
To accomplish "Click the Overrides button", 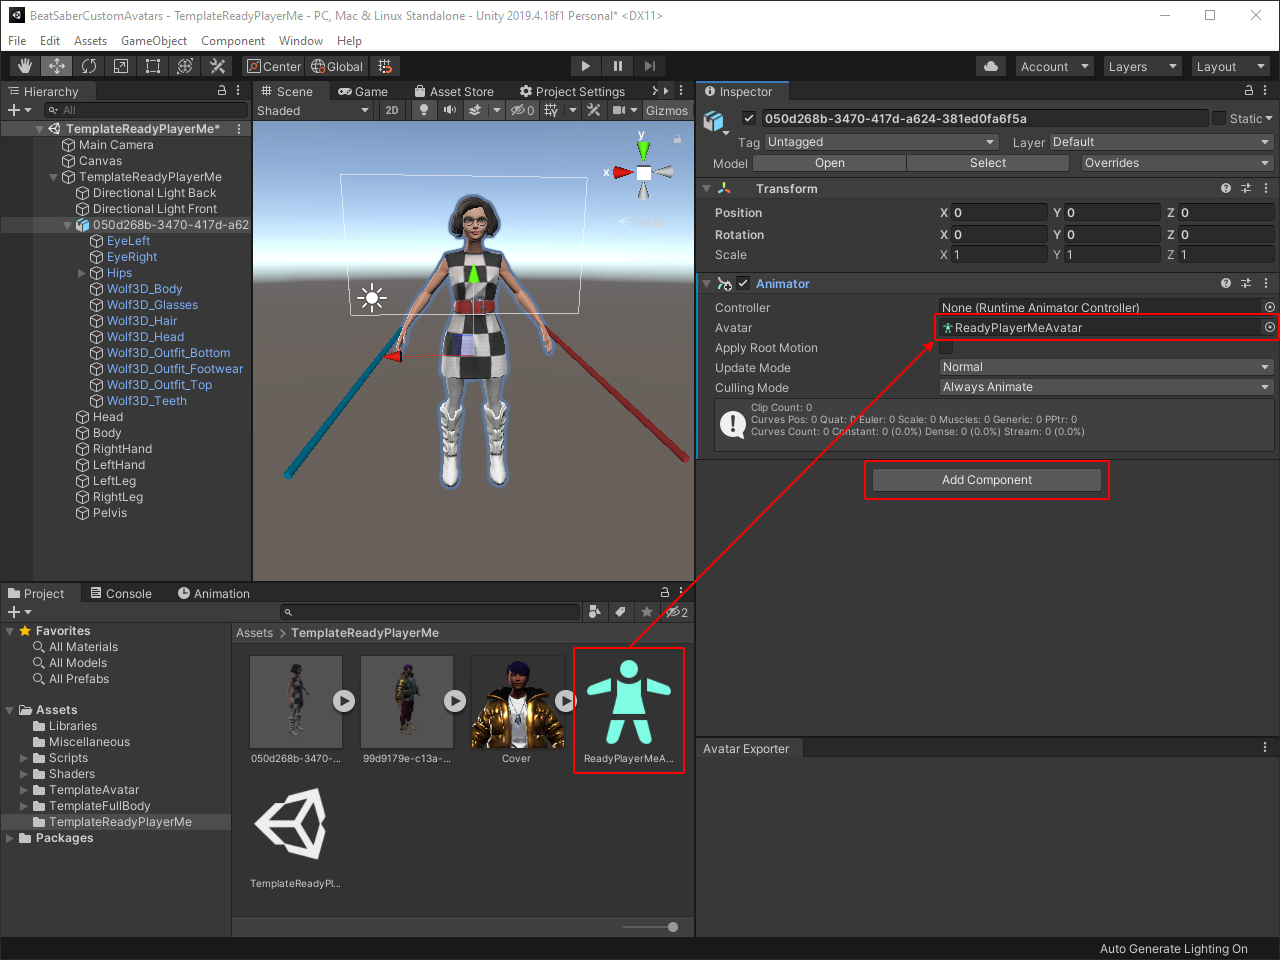I will (x=1176, y=163).
